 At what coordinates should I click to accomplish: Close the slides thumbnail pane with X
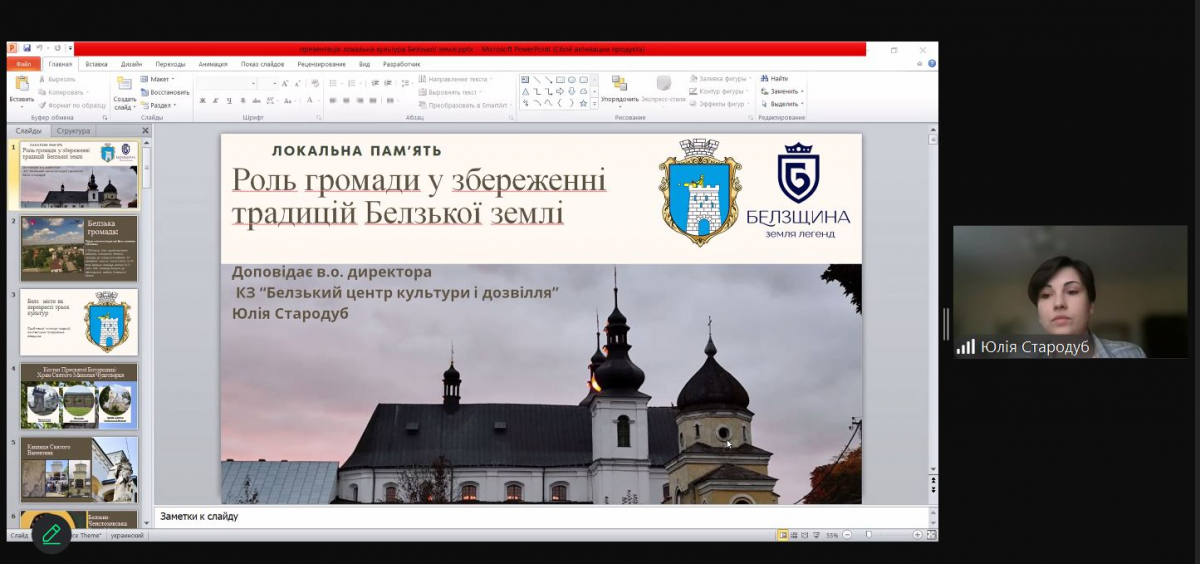[145, 131]
